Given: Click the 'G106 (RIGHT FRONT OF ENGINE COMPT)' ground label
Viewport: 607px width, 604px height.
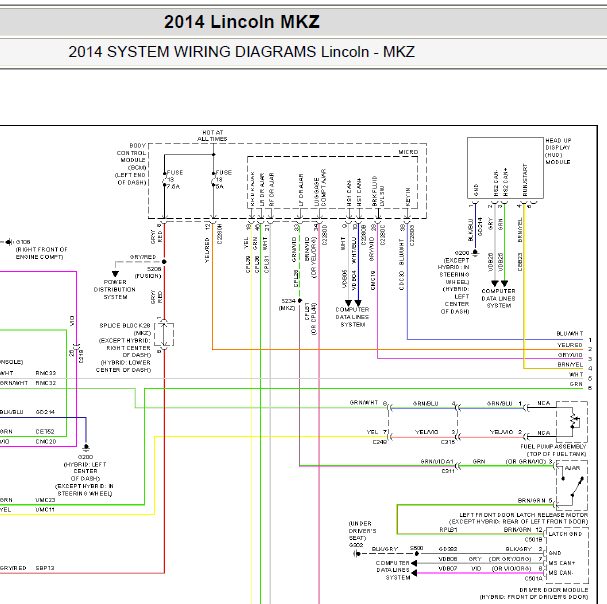Looking at the screenshot, I should click(41, 249).
